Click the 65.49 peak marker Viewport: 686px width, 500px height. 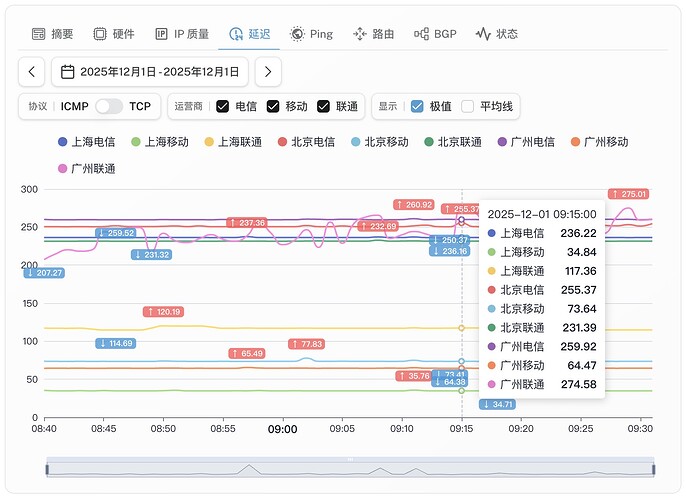[x=247, y=353]
